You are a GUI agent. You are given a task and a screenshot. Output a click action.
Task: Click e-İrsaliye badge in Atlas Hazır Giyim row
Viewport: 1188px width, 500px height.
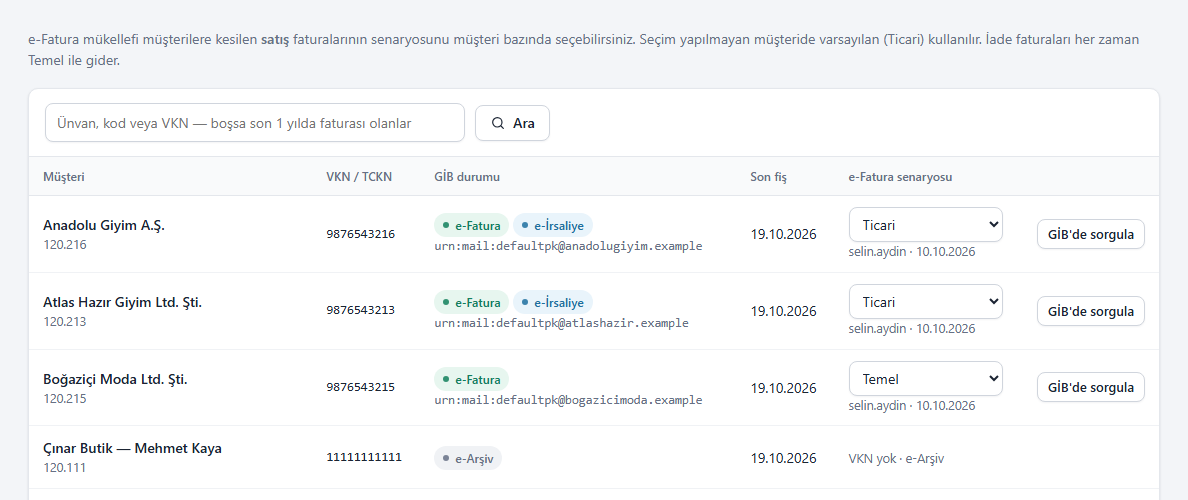(x=553, y=302)
